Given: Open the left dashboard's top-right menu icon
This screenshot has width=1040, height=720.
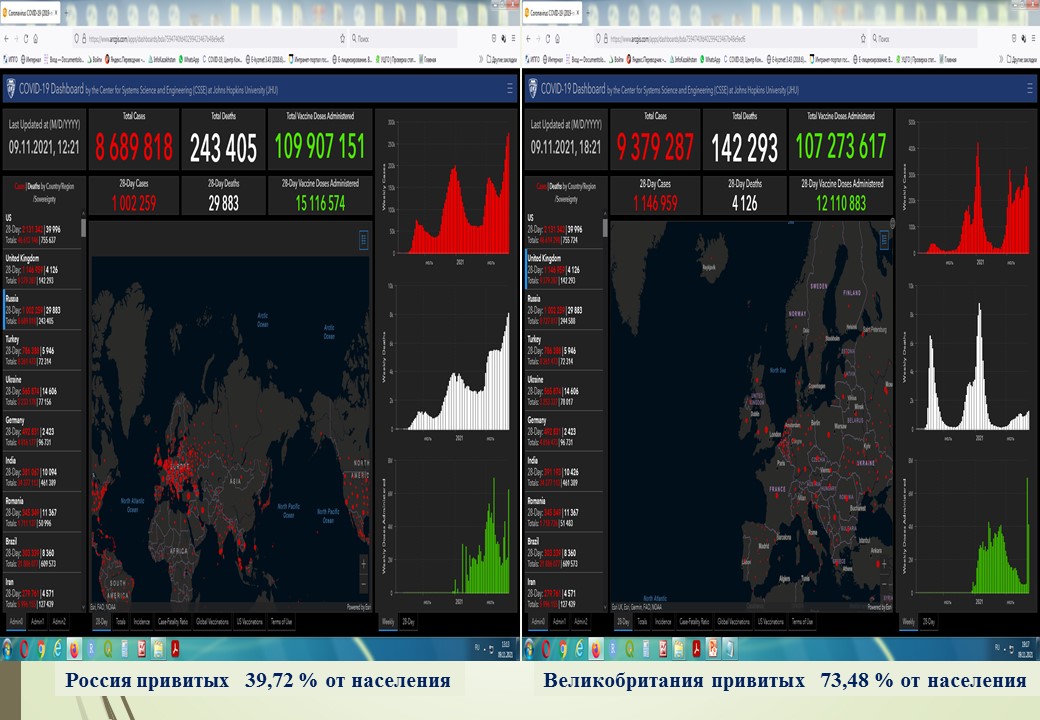Looking at the screenshot, I should 509,88.
